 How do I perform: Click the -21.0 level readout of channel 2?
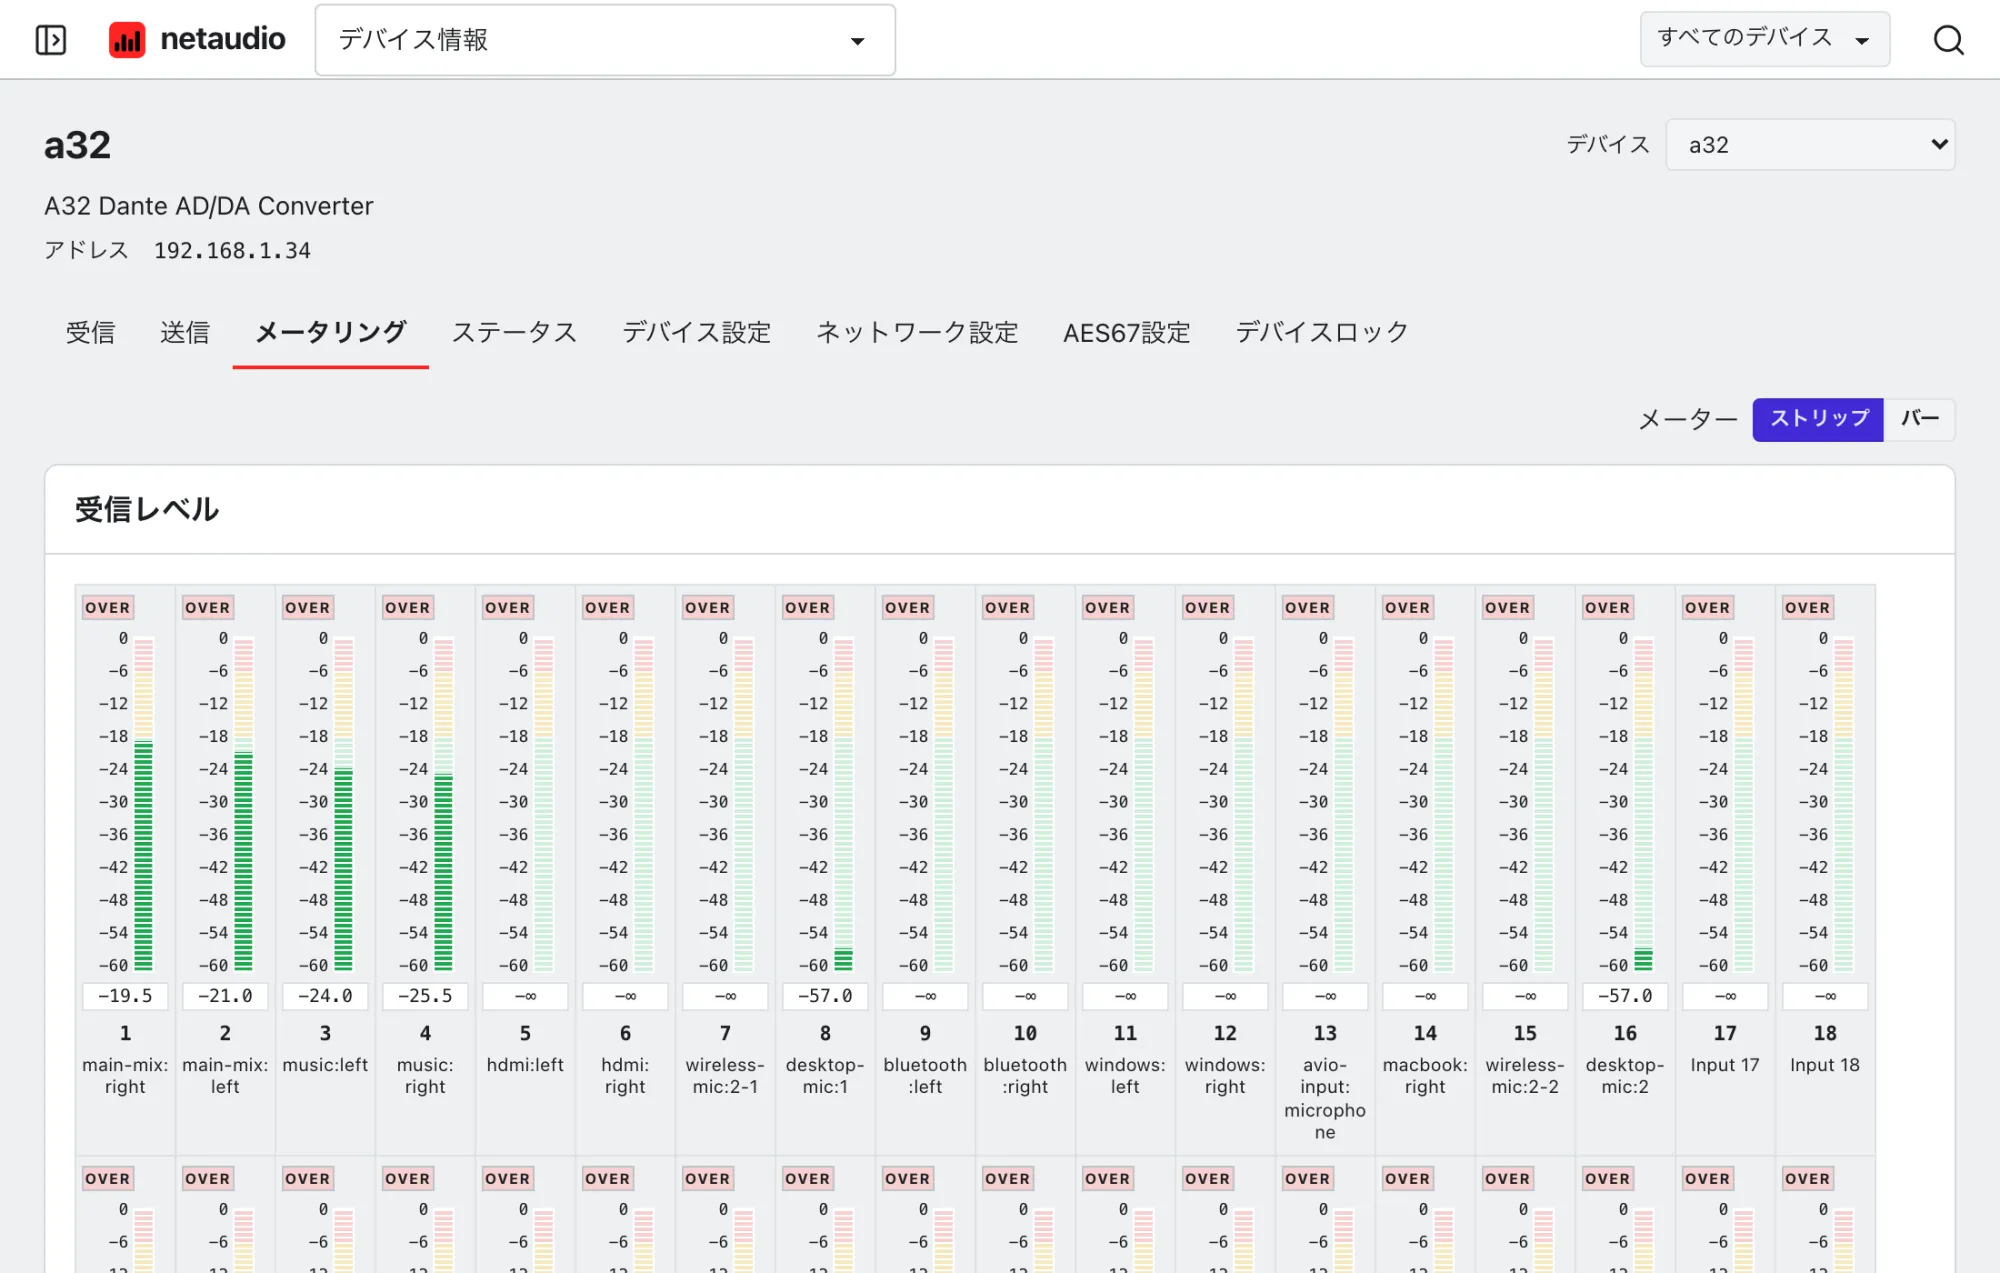tap(225, 996)
